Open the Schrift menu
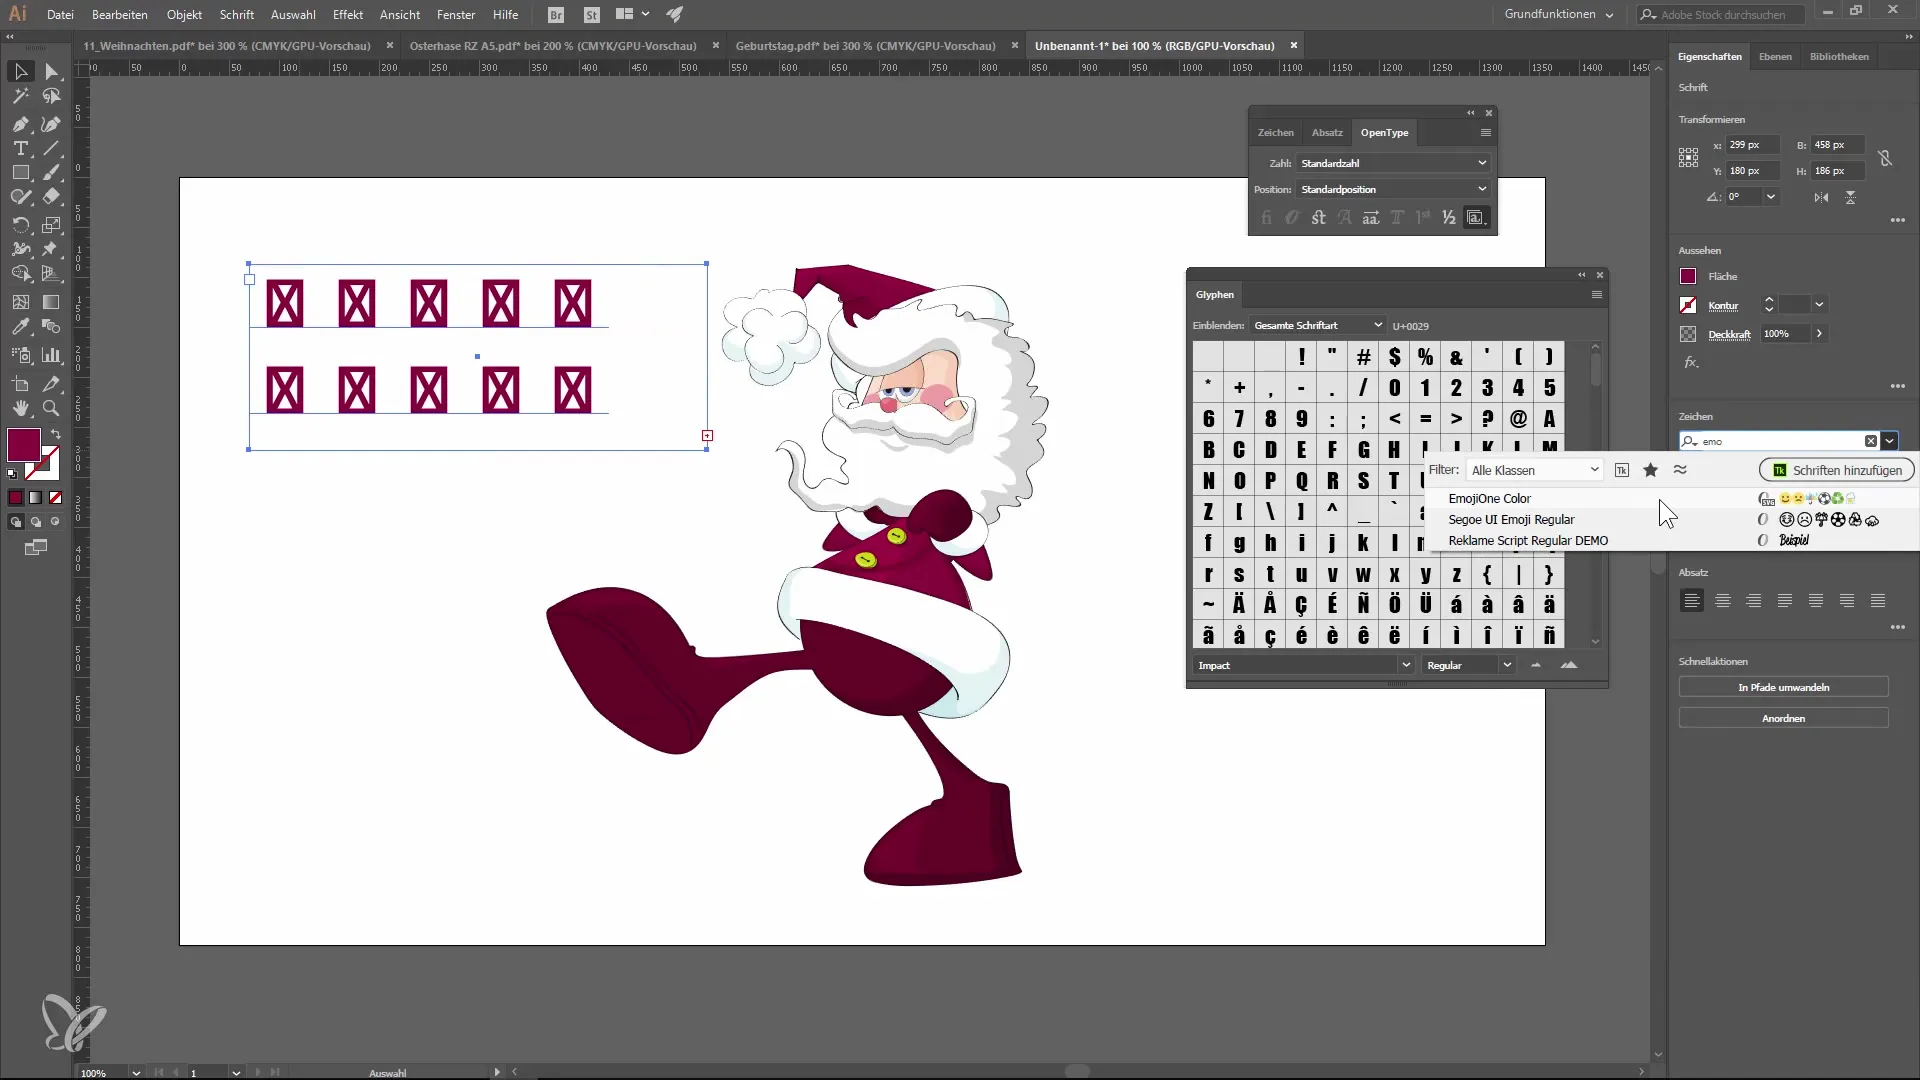This screenshot has height=1080, width=1920. [237, 14]
